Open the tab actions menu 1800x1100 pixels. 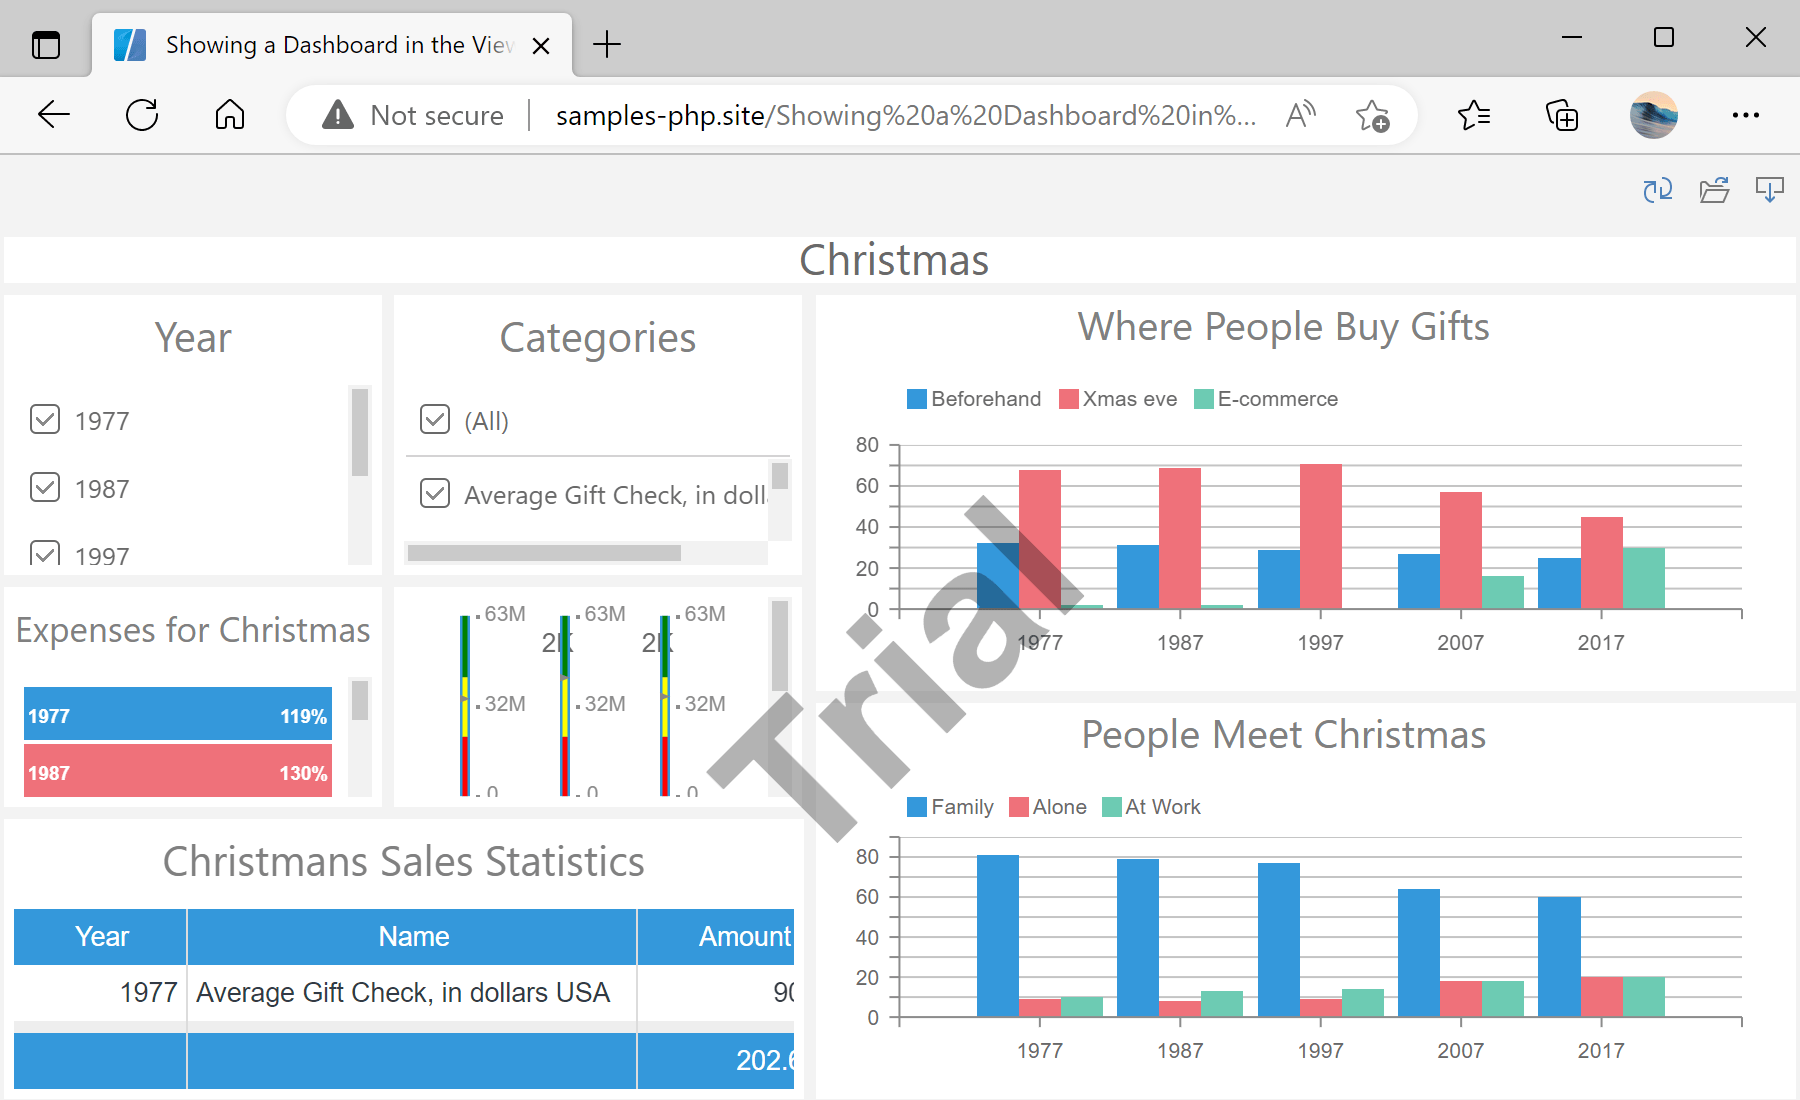pyautogui.click(x=44, y=43)
